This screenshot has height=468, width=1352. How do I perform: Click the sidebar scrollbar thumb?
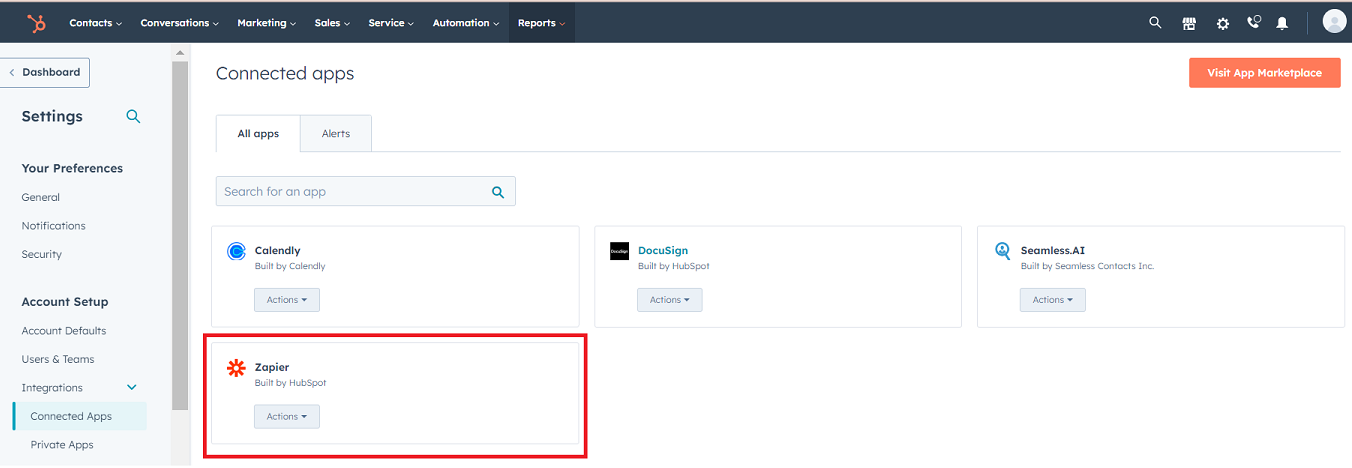[180, 235]
